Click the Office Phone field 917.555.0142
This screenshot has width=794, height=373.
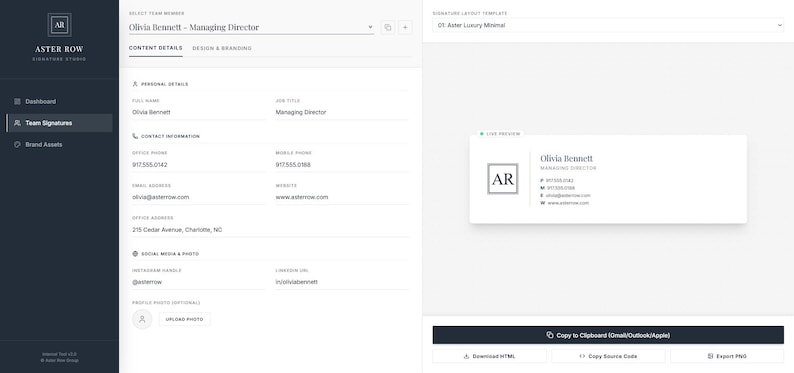[x=198, y=165]
